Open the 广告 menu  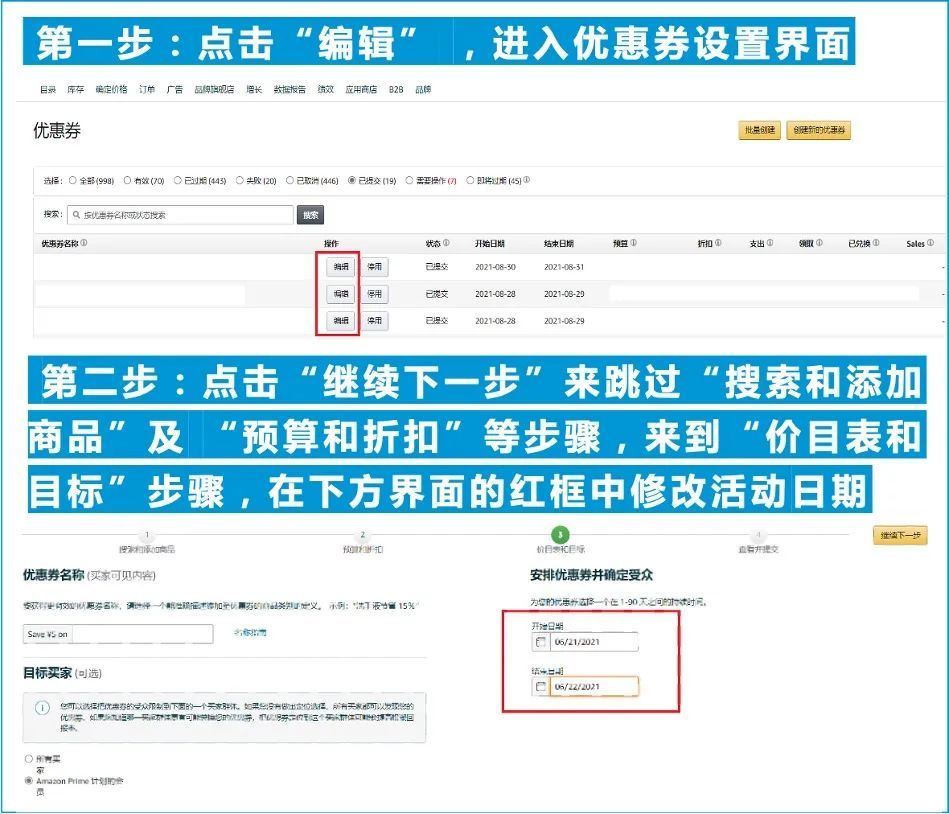(175, 90)
